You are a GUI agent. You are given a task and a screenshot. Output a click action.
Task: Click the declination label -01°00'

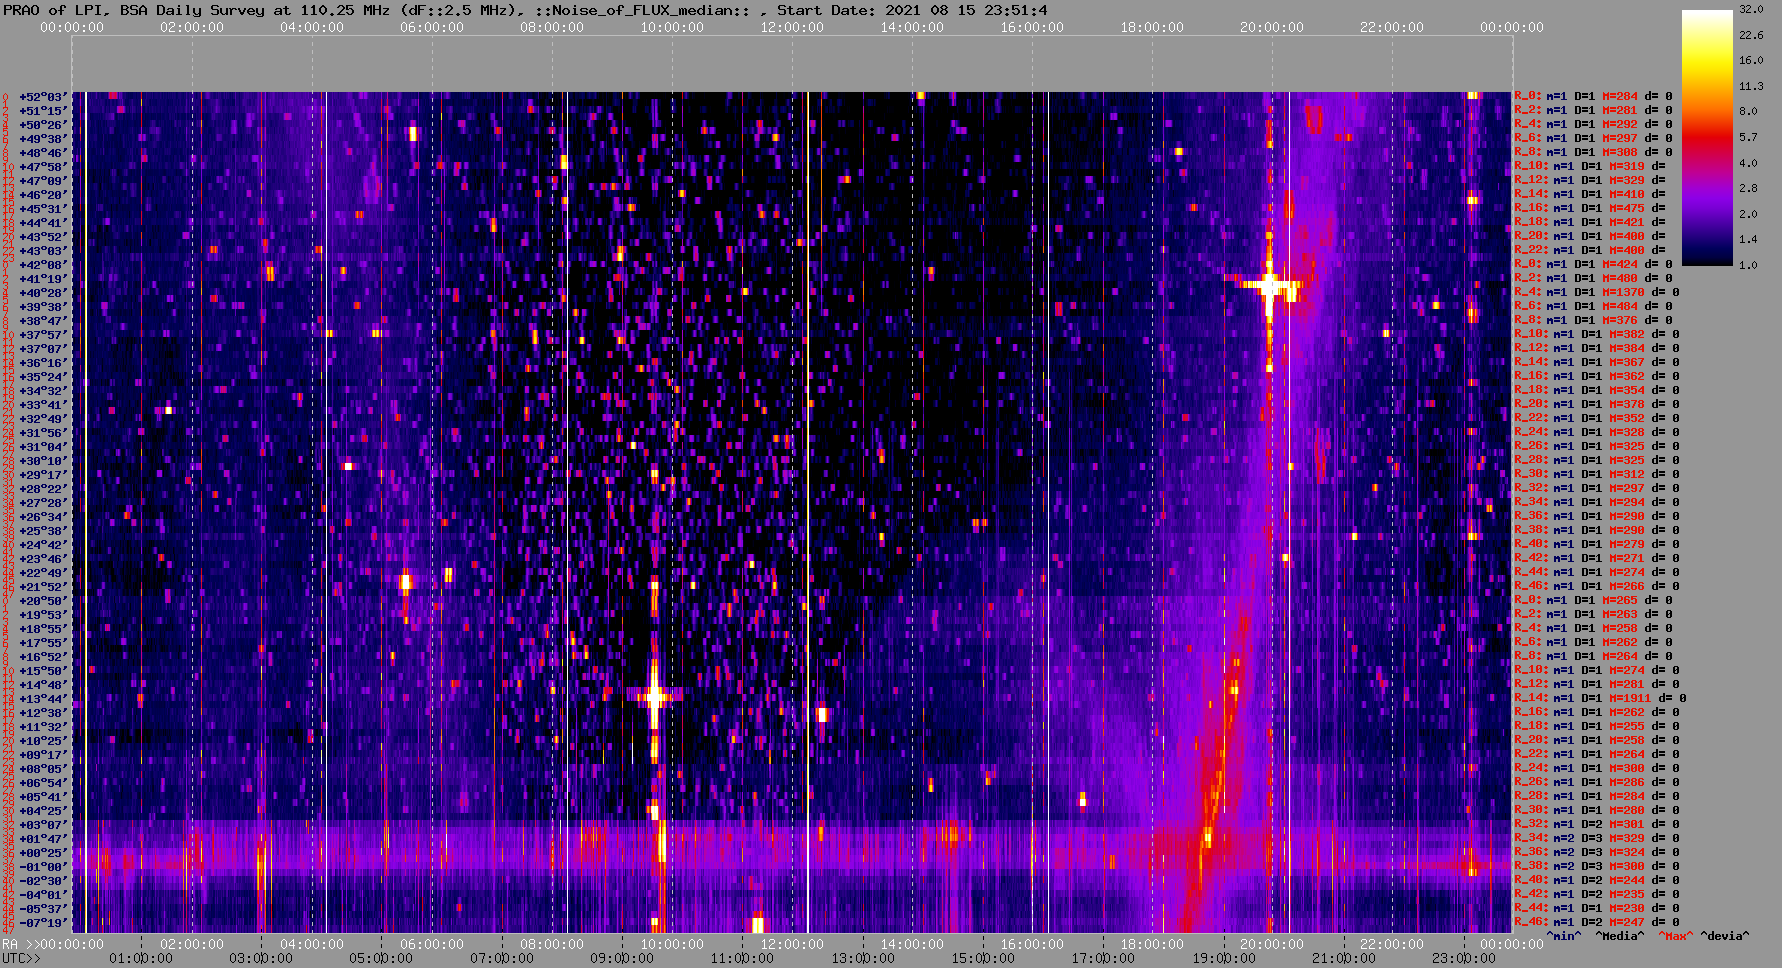43,867
